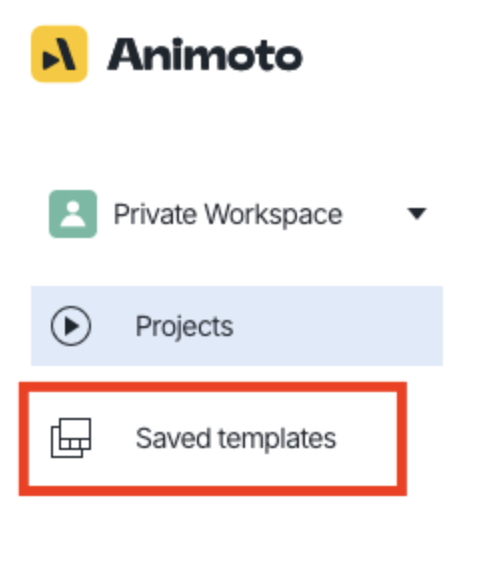478x562 pixels.
Task: Click the person silhouette workspace icon
Action: pyautogui.click(x=73, y=214)
